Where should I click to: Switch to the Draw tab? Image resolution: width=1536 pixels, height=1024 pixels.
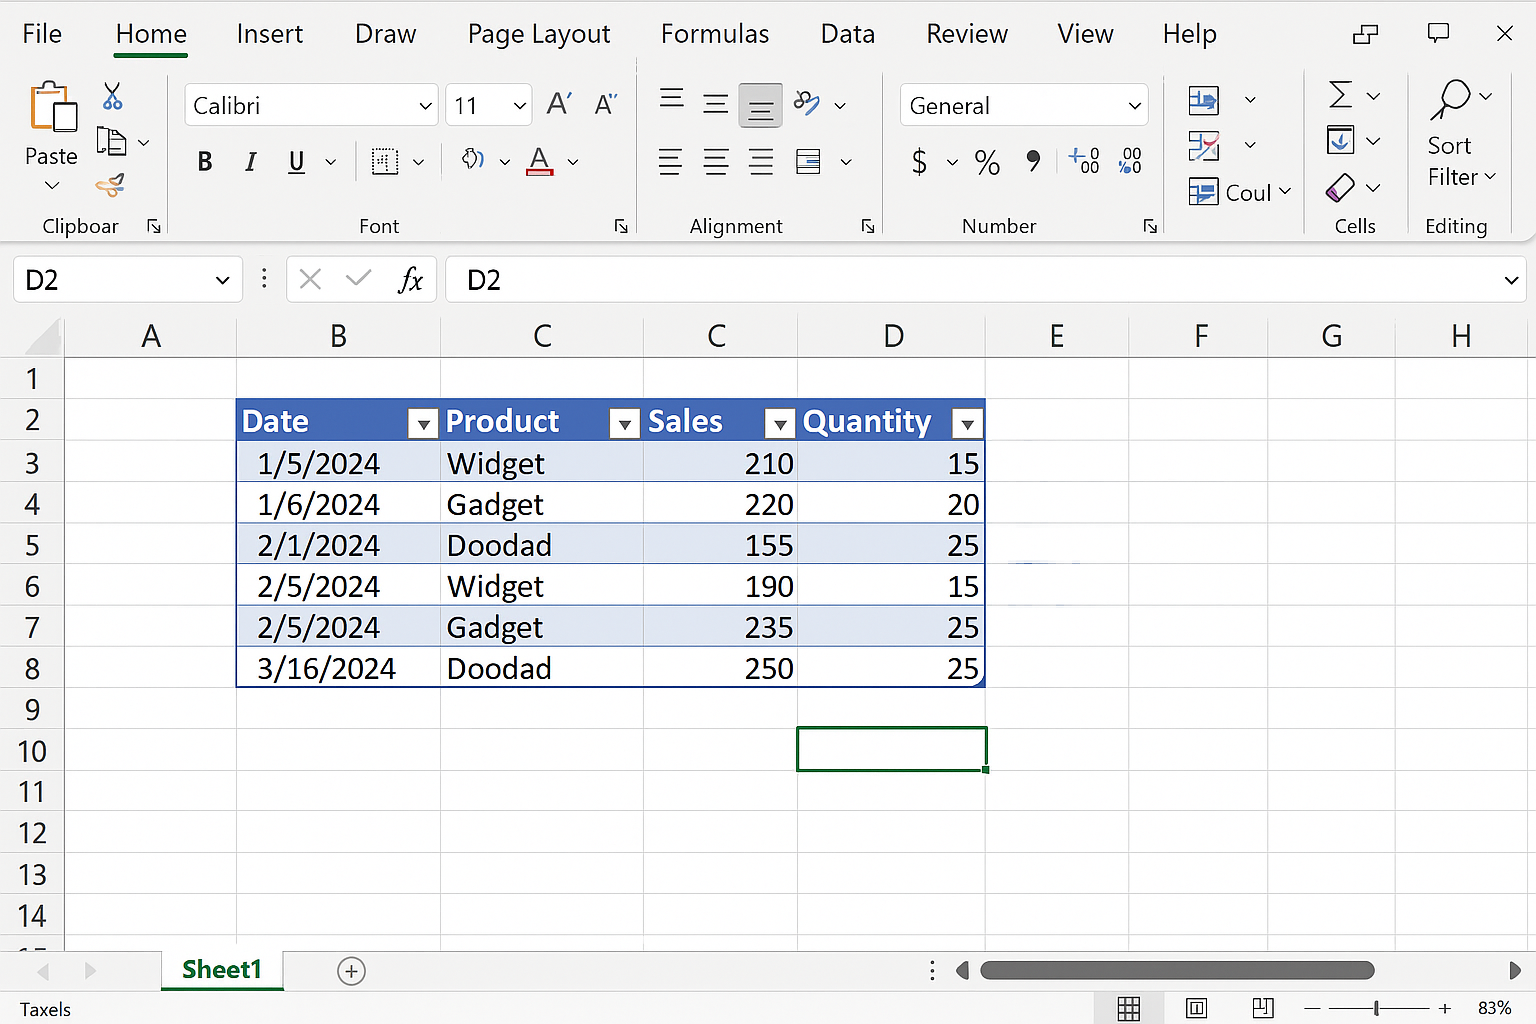(386, 34)
